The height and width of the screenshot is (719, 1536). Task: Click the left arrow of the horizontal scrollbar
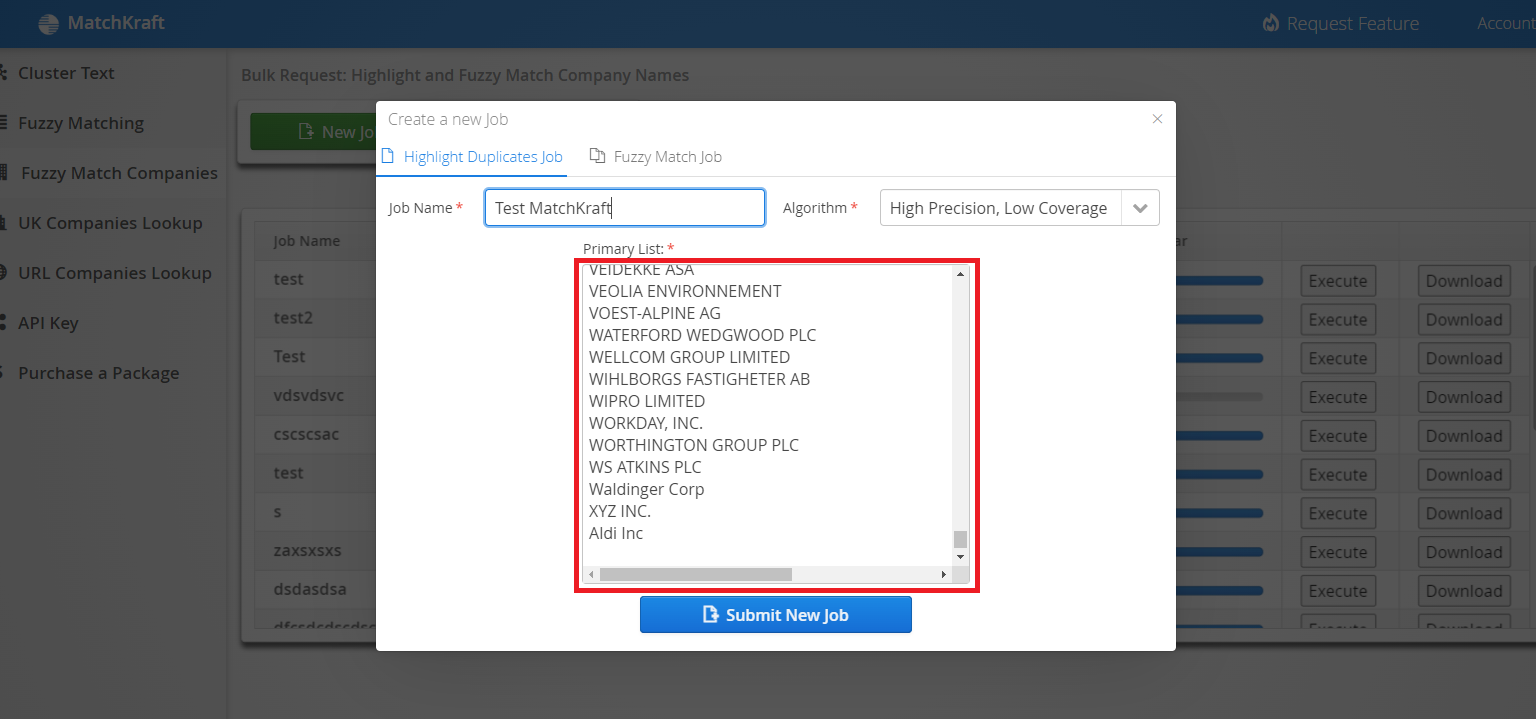point(591,575)
